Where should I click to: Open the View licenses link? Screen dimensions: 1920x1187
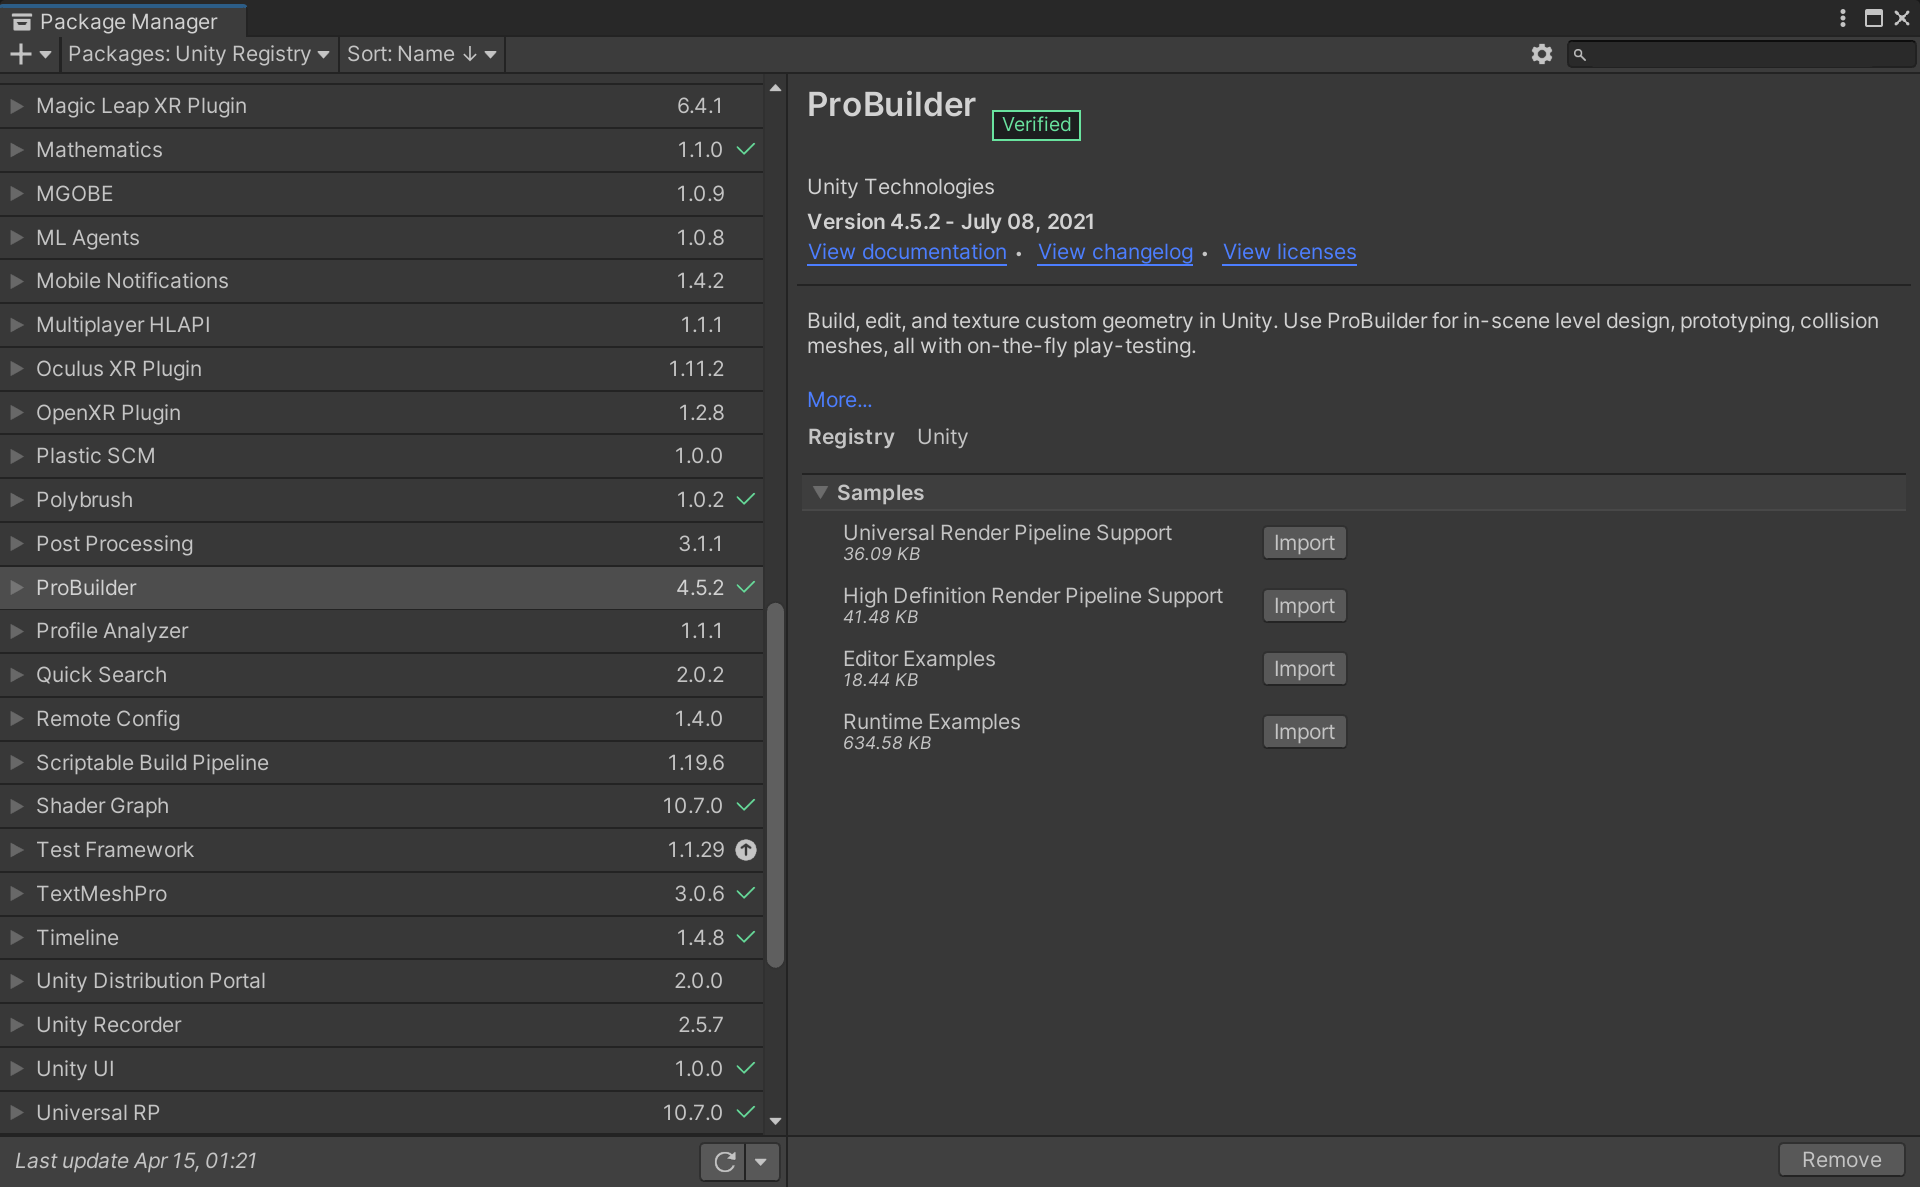point(1289,252)
